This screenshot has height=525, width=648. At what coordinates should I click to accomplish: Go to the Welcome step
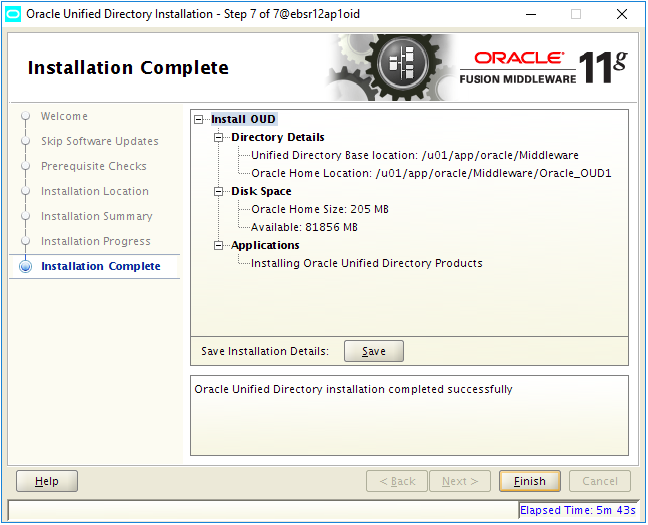click(x=64, y=117)
